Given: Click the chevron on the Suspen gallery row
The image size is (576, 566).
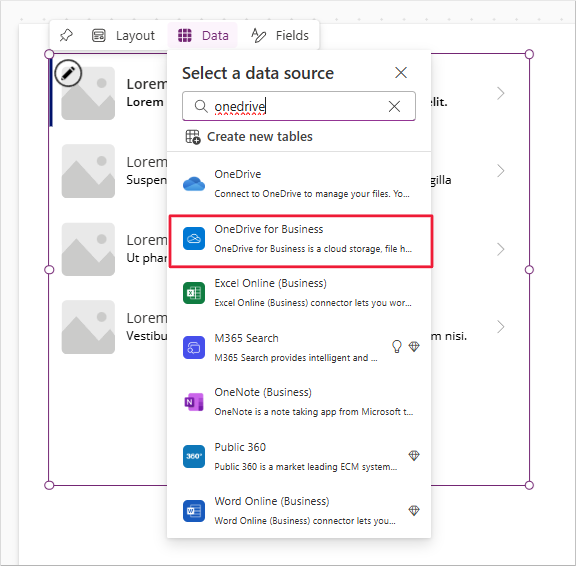Looking at the screenshot, I should tap(500, 171).
